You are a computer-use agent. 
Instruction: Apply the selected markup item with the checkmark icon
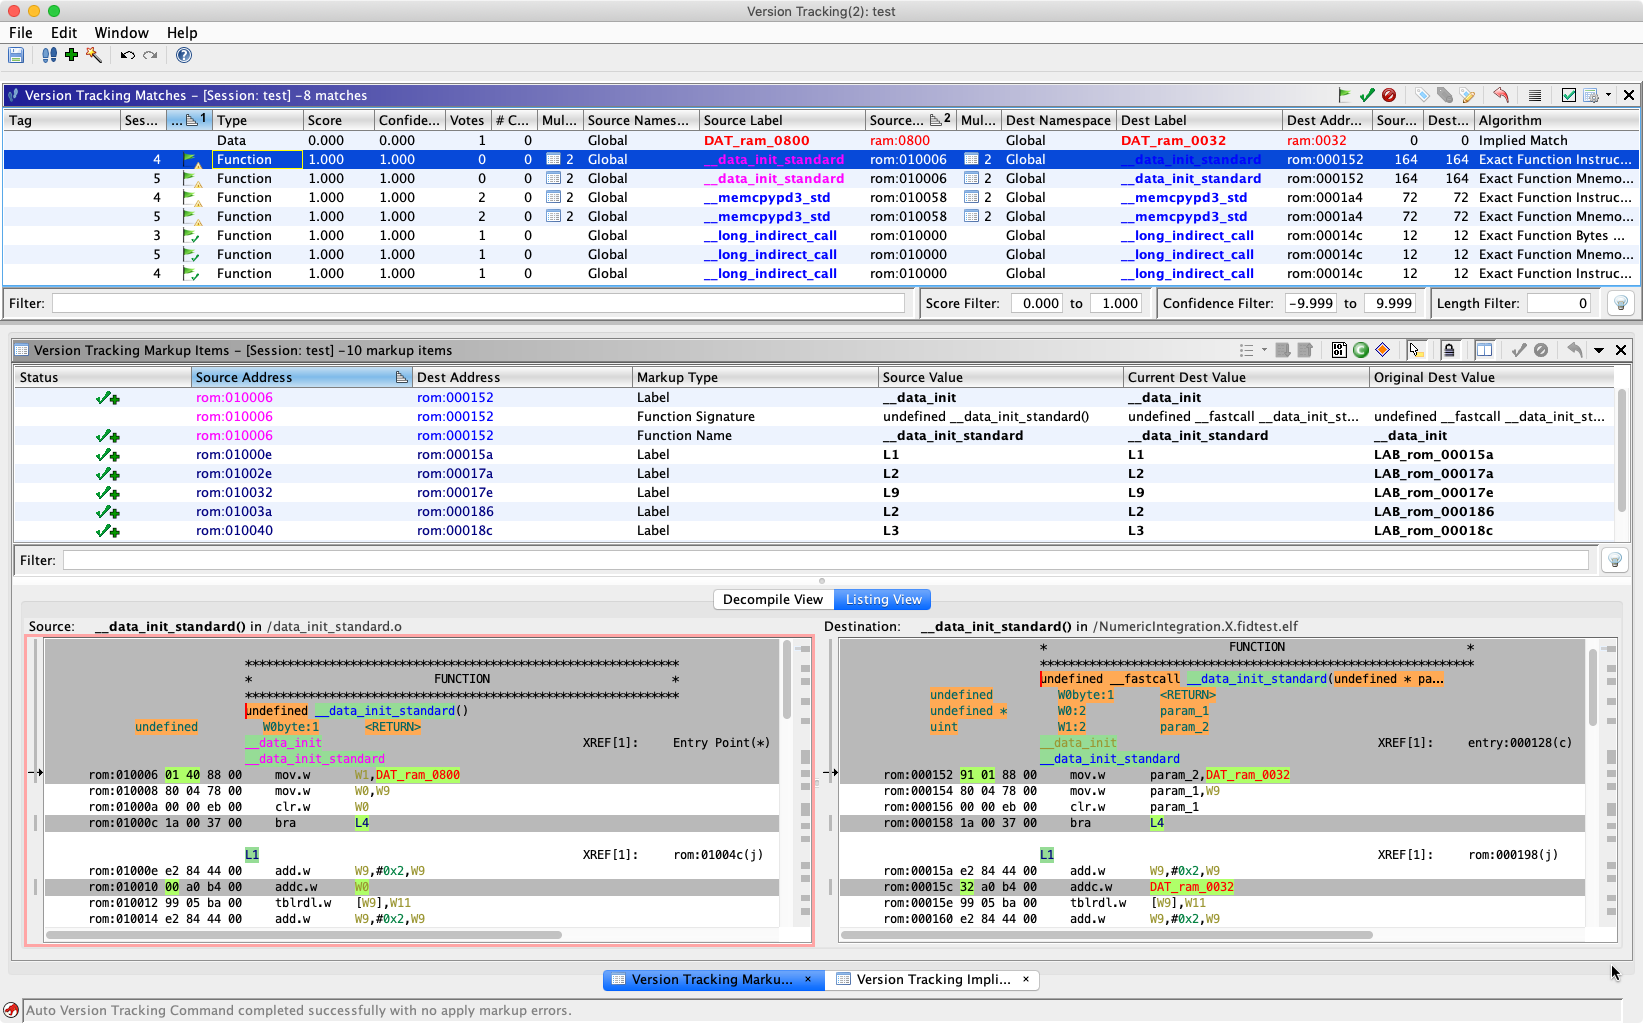tap(1519, 350)
